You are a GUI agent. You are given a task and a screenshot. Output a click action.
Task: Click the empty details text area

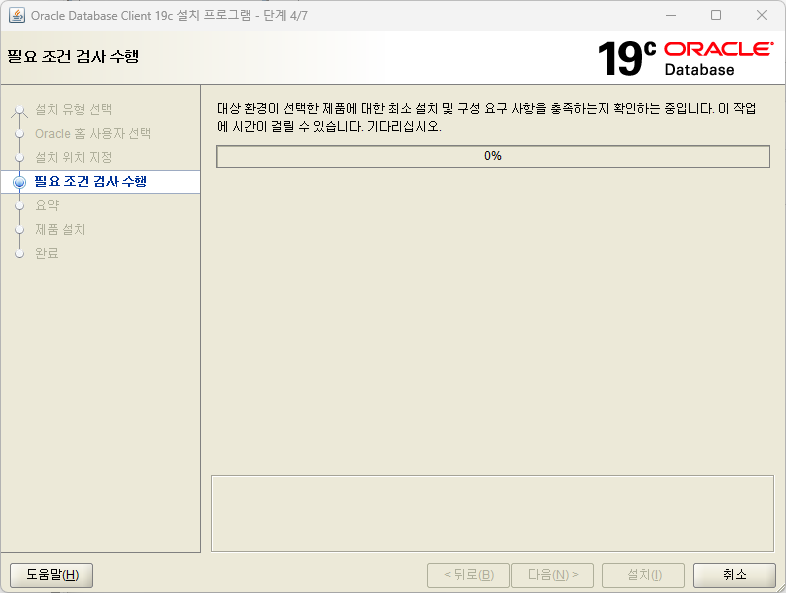[x=492, y=513]
